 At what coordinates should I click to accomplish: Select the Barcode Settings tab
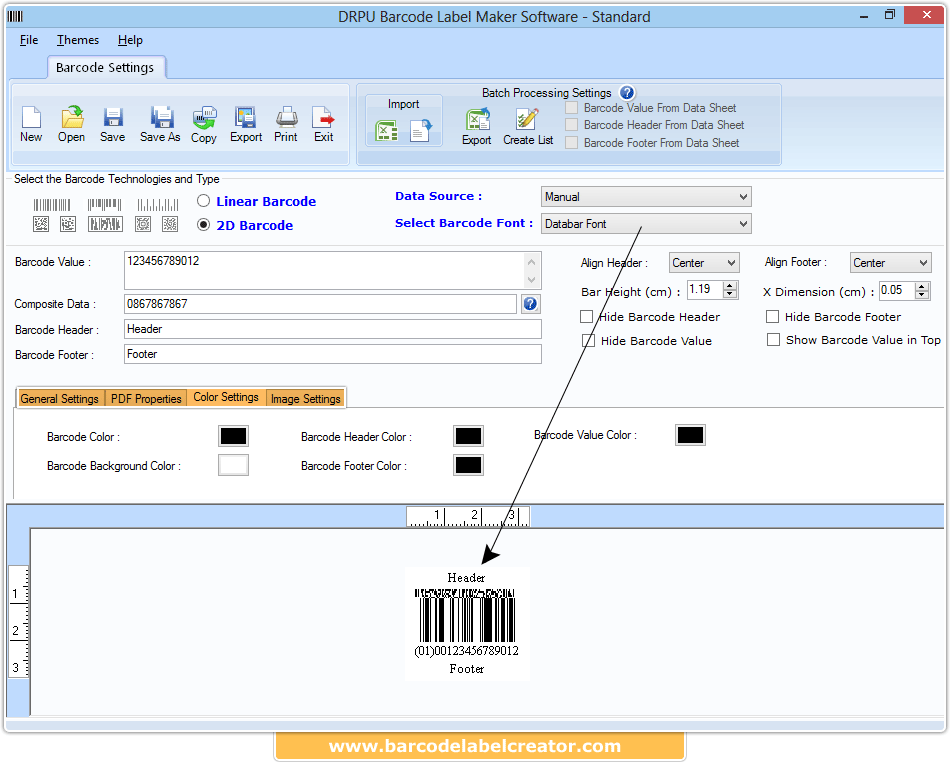pyautogui.click(x=105, y=67)
